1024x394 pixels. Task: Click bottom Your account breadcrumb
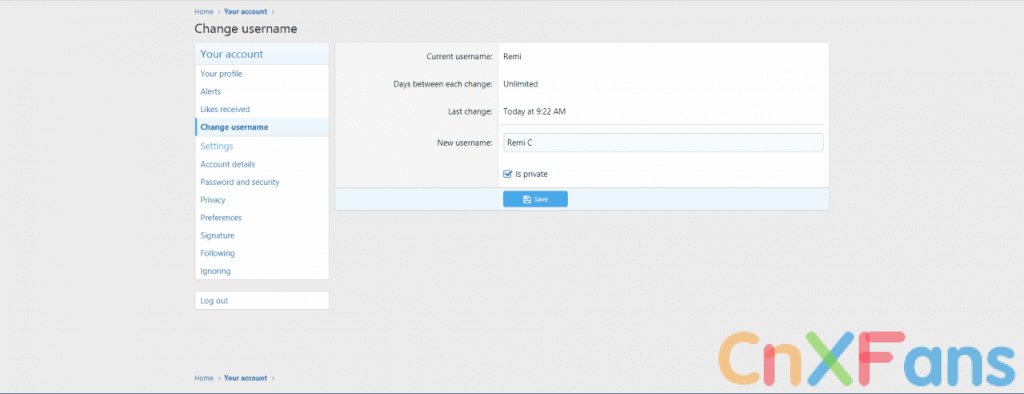[246, 378]
